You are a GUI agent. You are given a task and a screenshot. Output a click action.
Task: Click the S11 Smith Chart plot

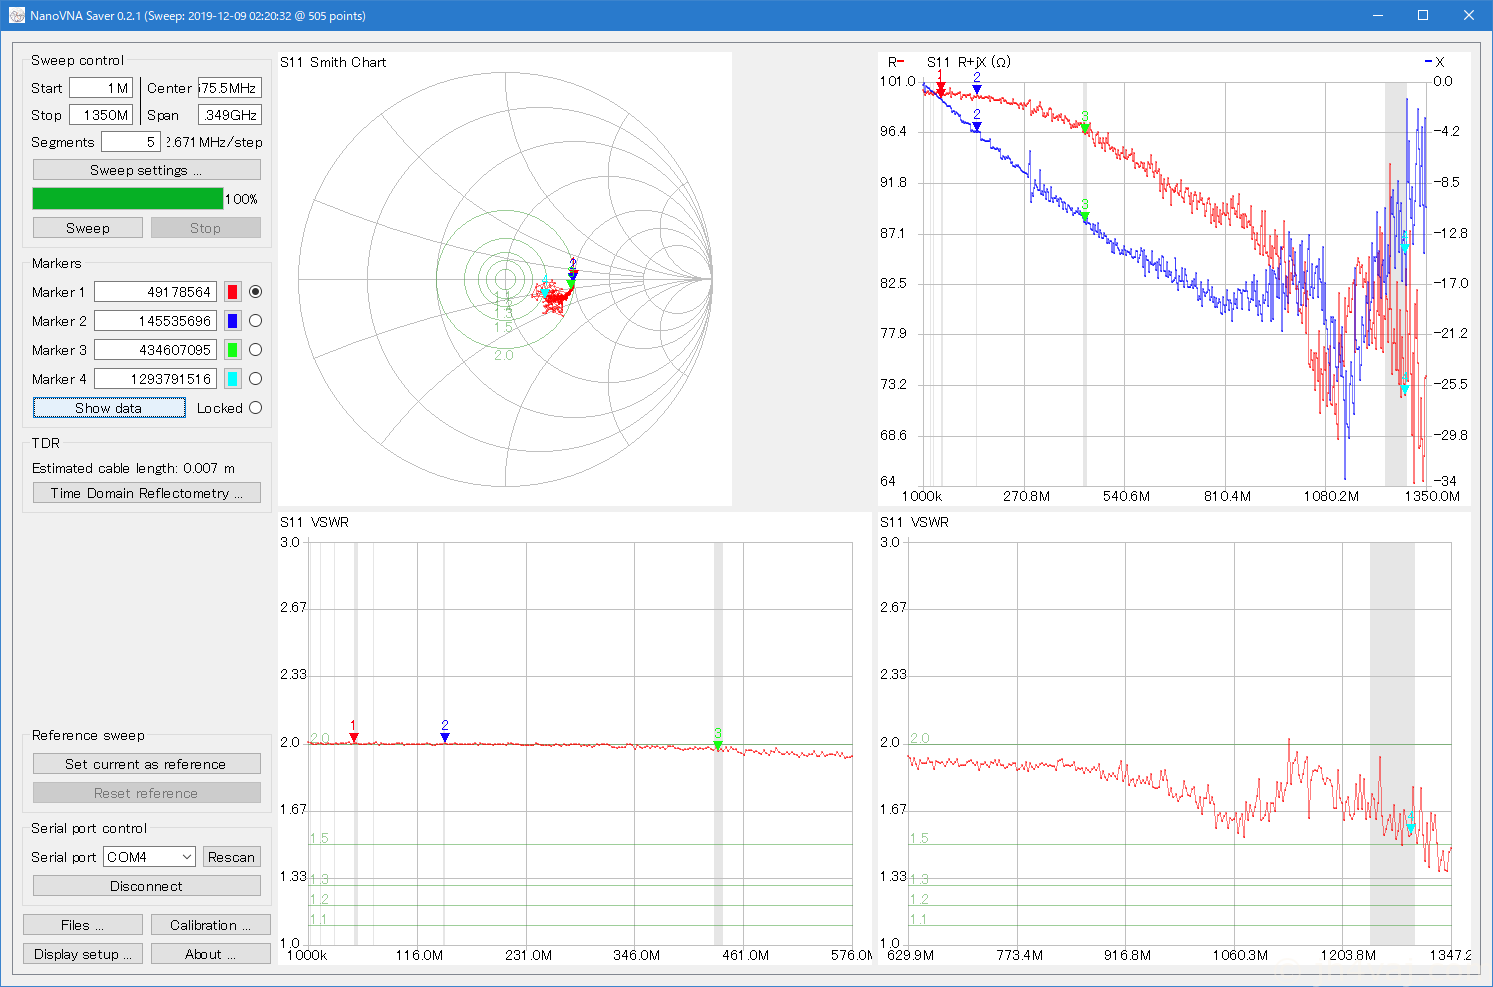tap(505, 279)
